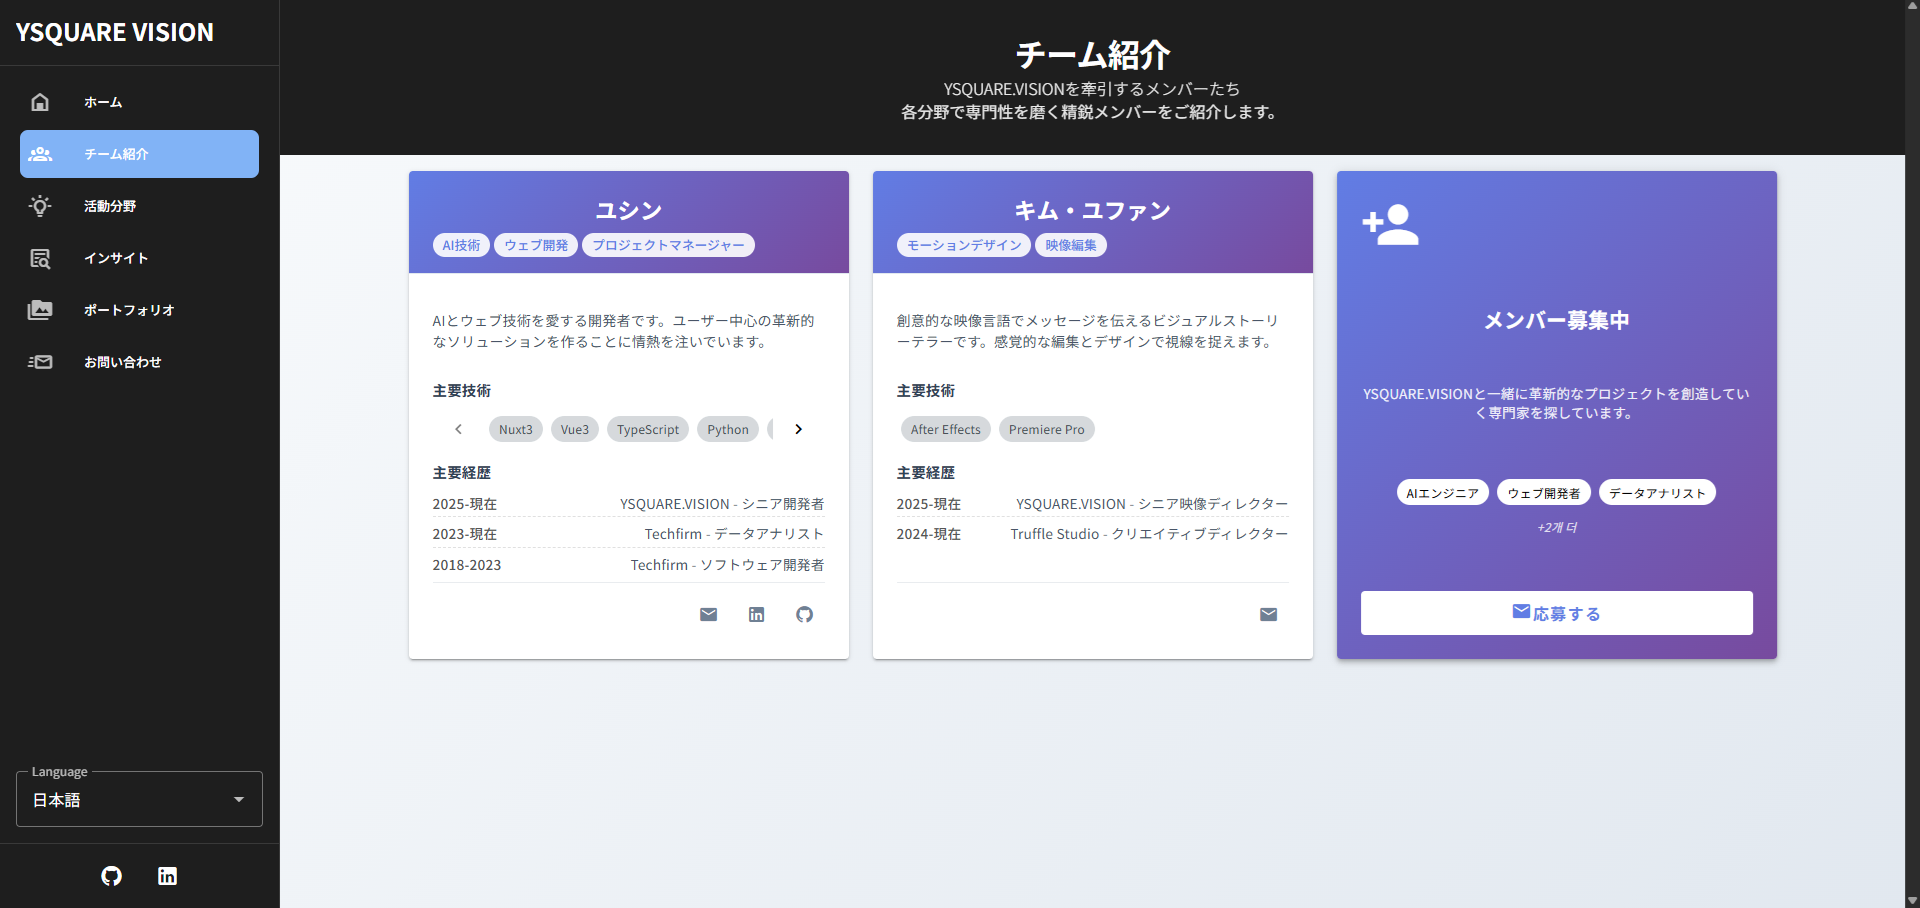
Task: Select チーム紹介 menu item
Action: tap(139, 154)
